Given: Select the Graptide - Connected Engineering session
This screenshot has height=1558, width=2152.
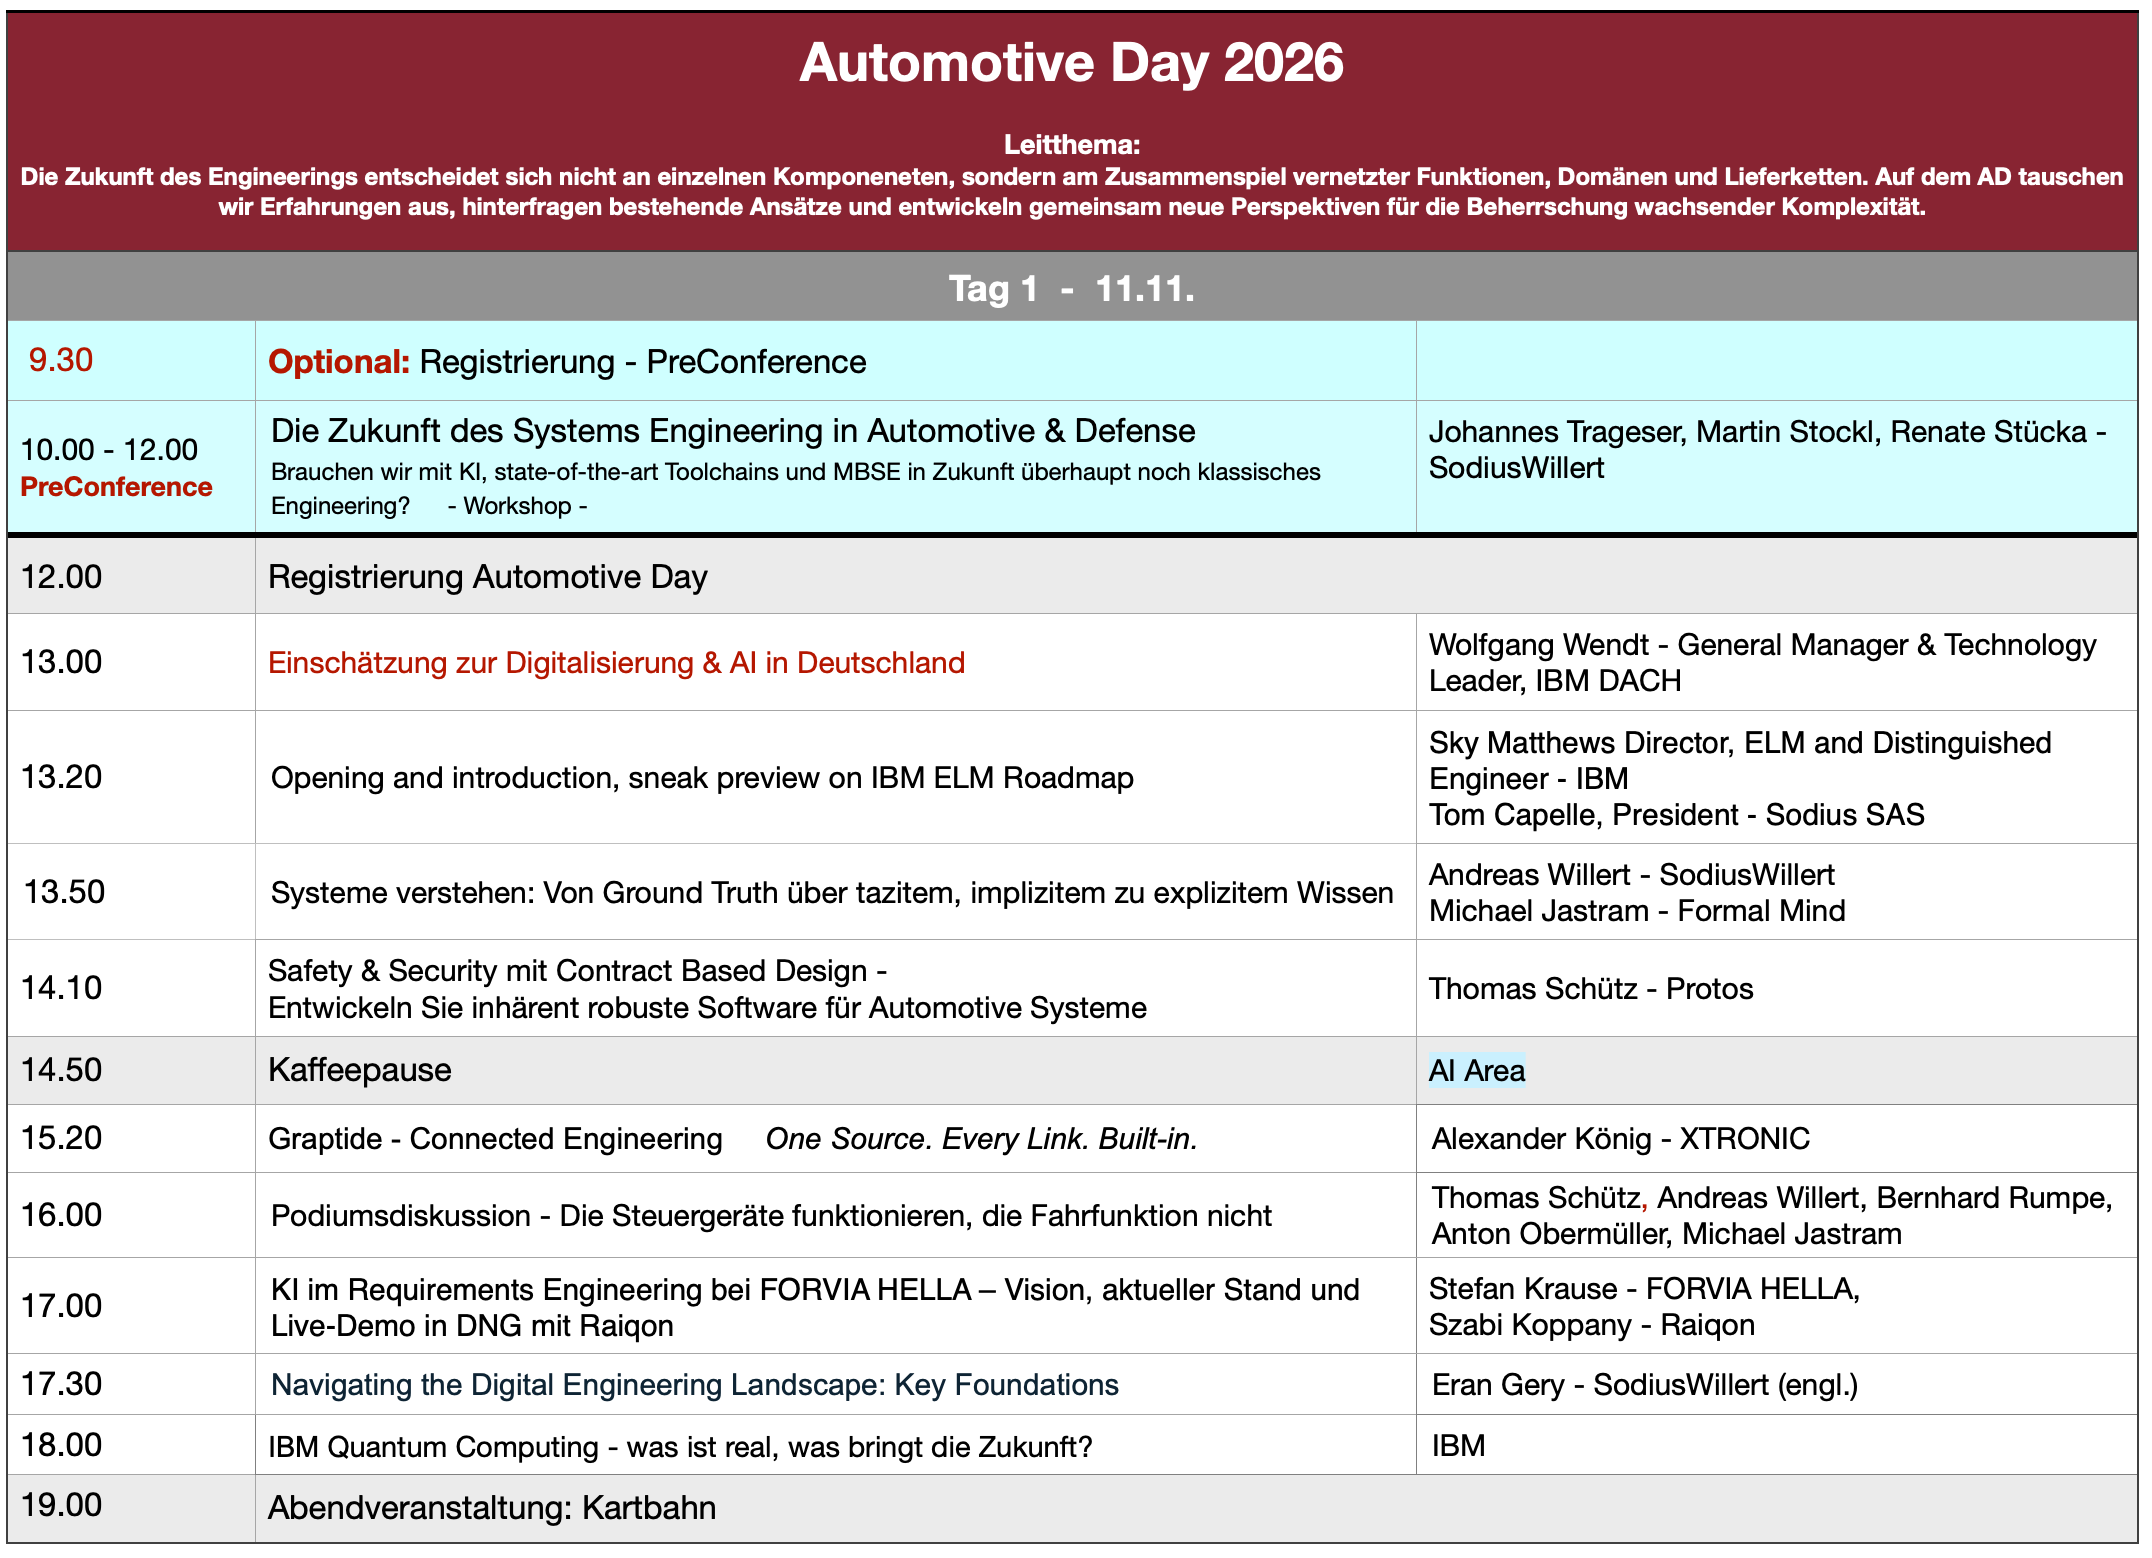Looking at the screenshot, I should (733, 1139).
